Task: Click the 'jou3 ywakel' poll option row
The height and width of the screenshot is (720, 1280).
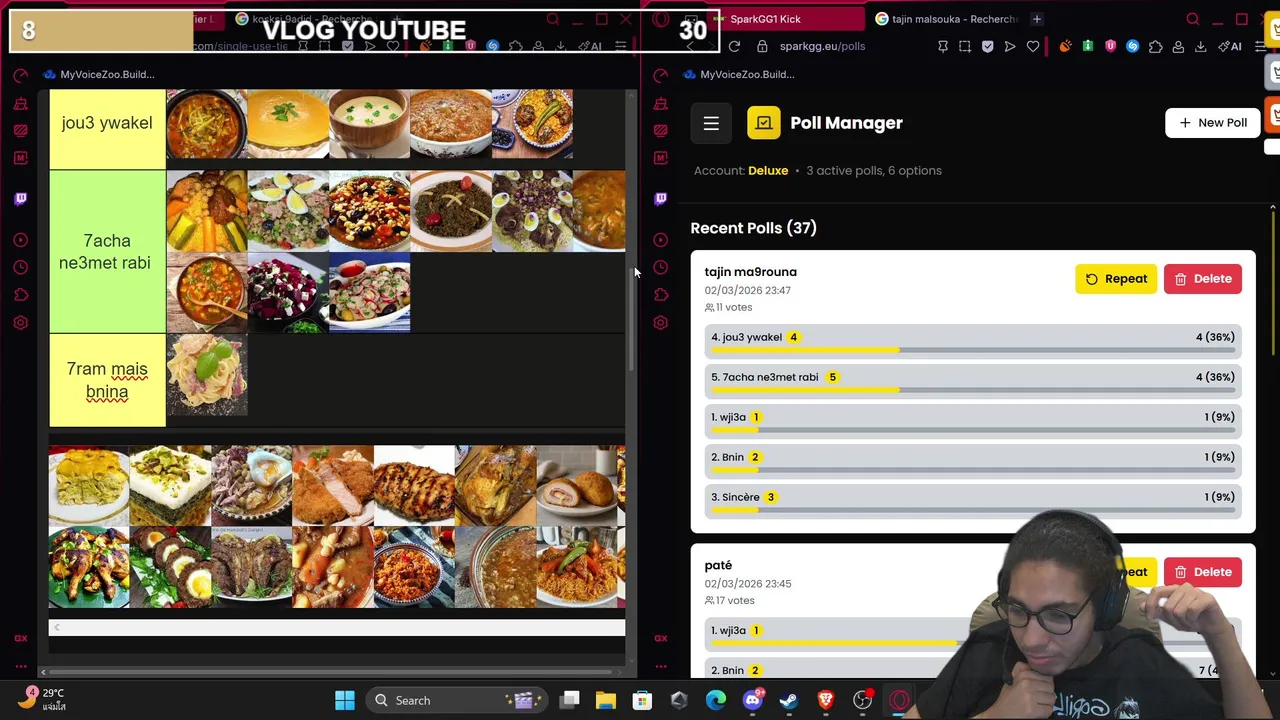Action: [973, 343]
